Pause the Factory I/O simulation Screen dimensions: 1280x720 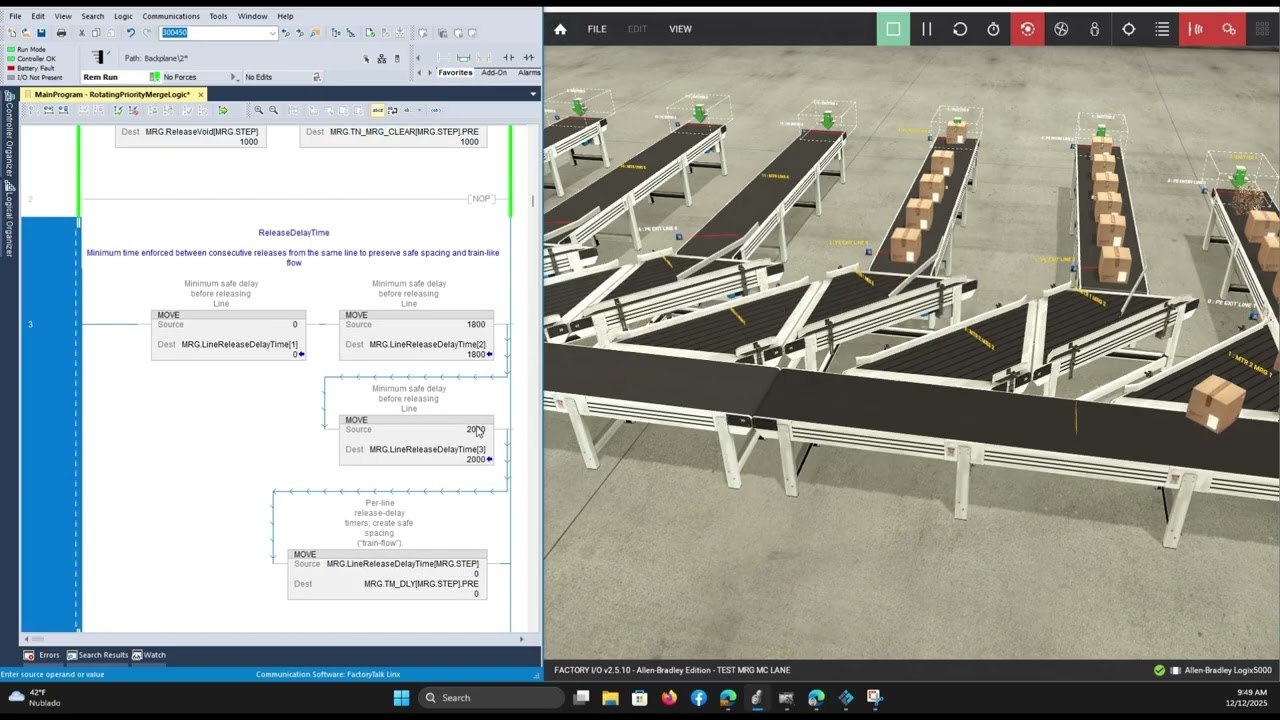pyautogui.click(x=926, y=29)
